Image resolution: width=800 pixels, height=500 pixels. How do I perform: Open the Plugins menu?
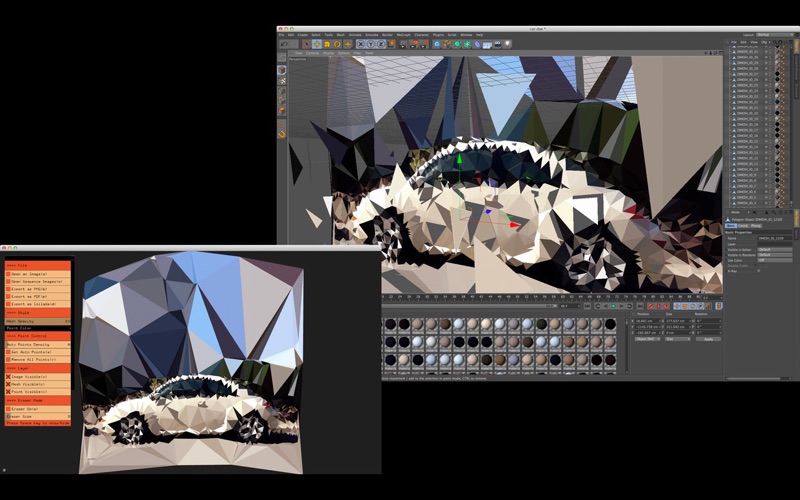[438, 35]
